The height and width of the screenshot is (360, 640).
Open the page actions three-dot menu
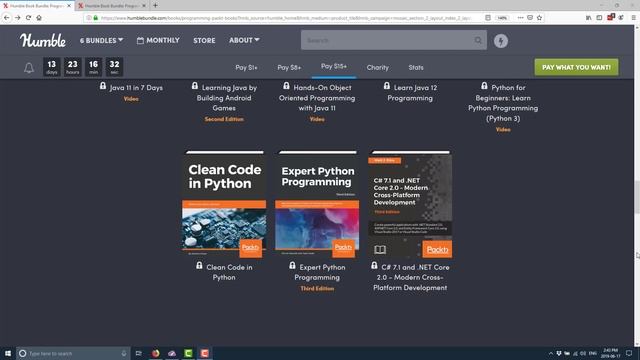tap(520, 18)
